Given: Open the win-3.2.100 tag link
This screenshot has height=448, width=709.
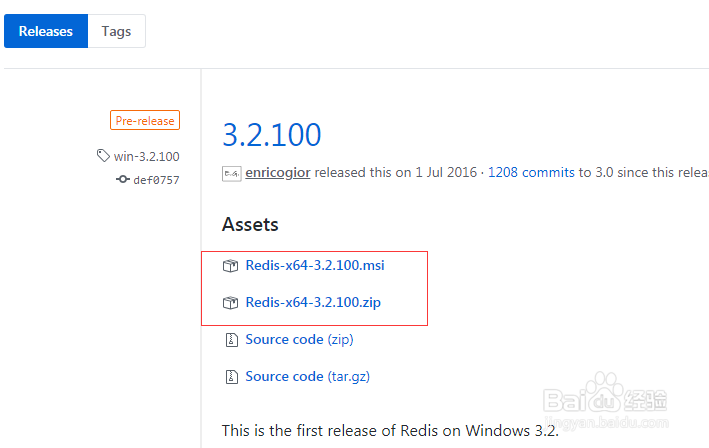Looking at the screenshot, I should 147,156.
